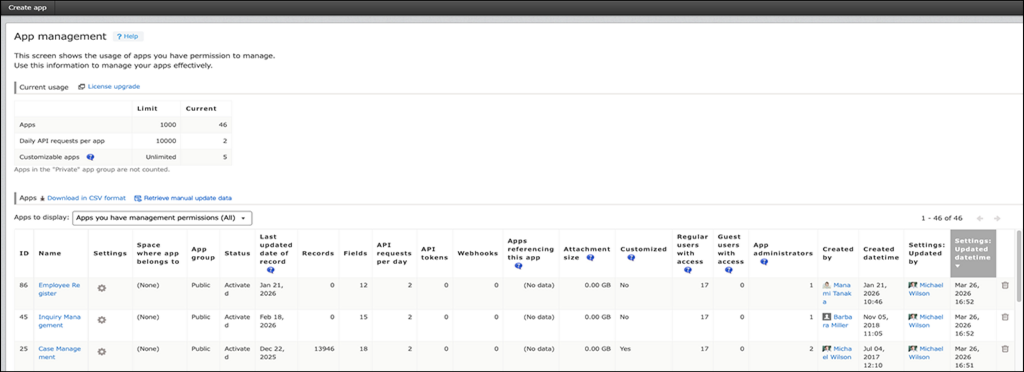Show help for Guest users with access

click(728, 269)
